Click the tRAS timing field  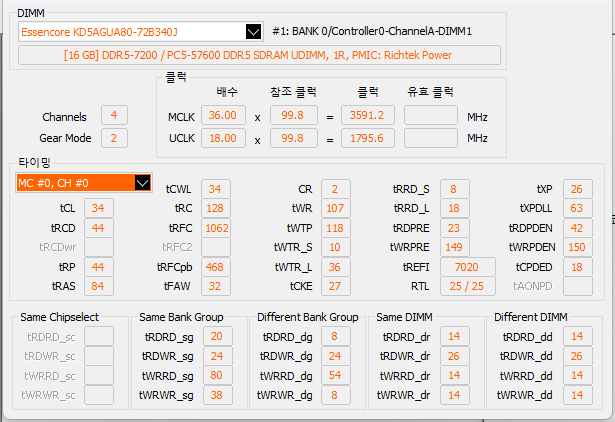tap(97, 286)
